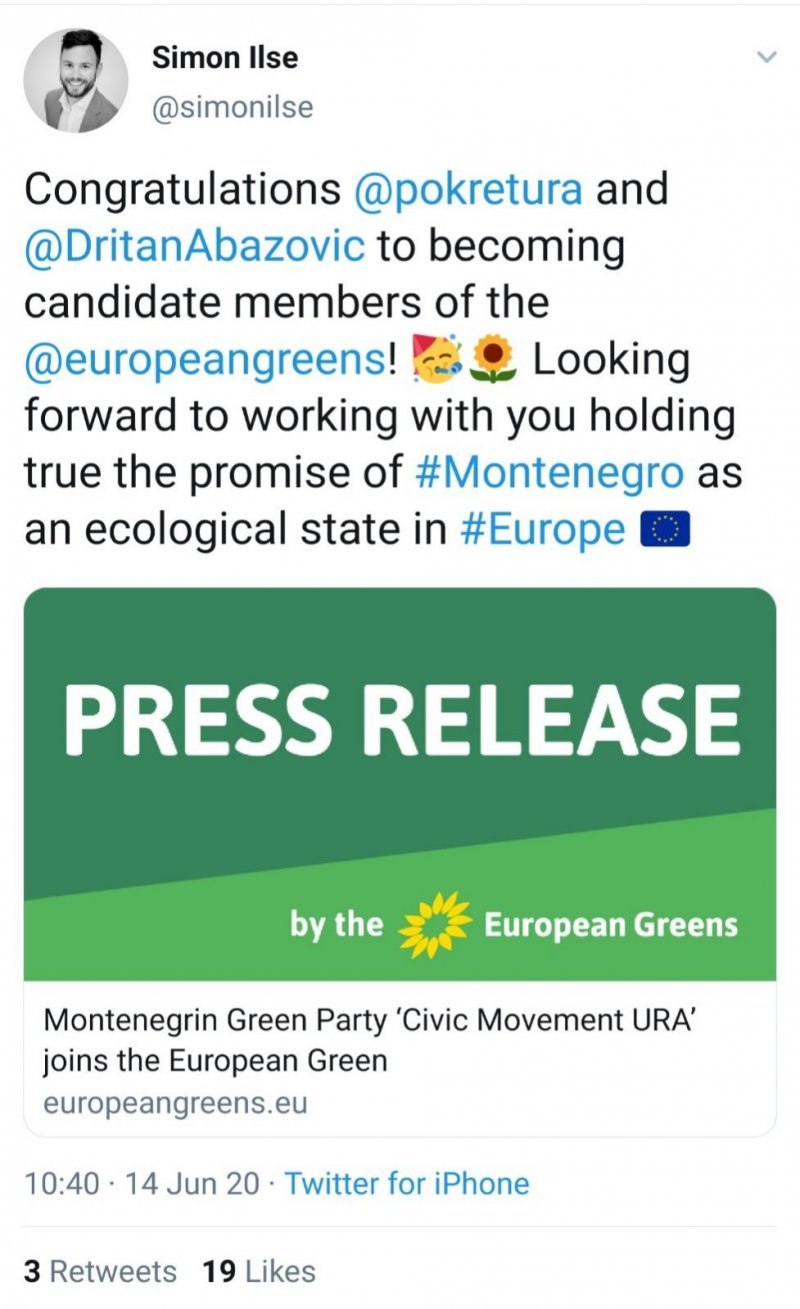Open Simon Ilse's profile picture
This screenshot has height=1309, width=800.
click(76, 81)
